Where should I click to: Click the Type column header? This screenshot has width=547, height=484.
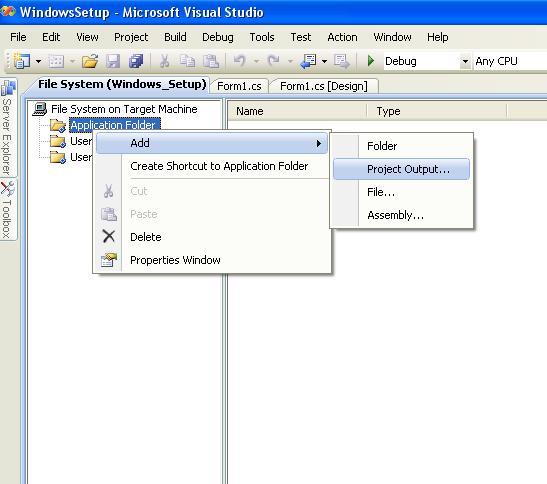tap(437, 111)
